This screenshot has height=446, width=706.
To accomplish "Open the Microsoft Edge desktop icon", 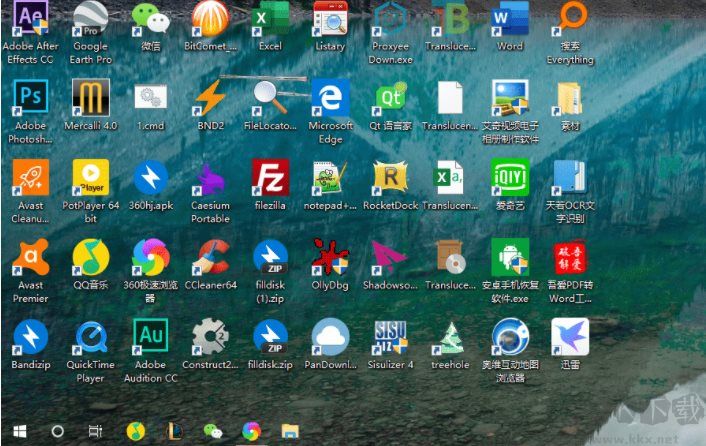I will tap(330, 98).
